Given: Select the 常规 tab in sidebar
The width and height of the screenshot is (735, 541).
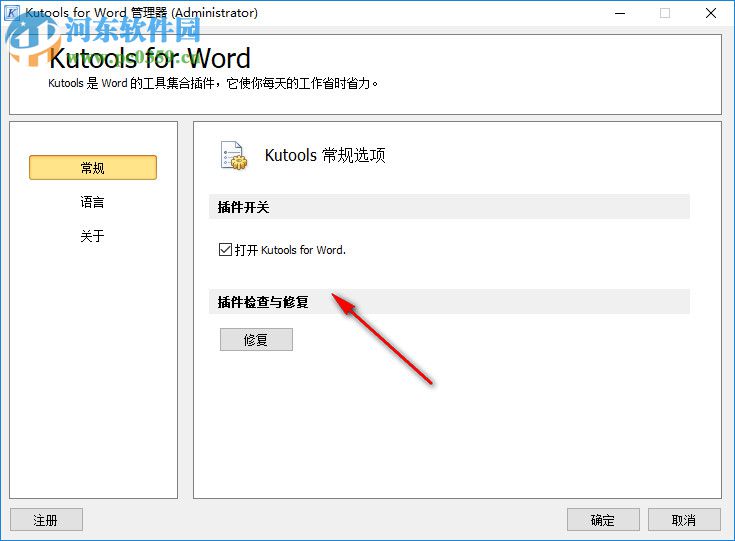Looking at the screenshot, I should click(93, 168).
